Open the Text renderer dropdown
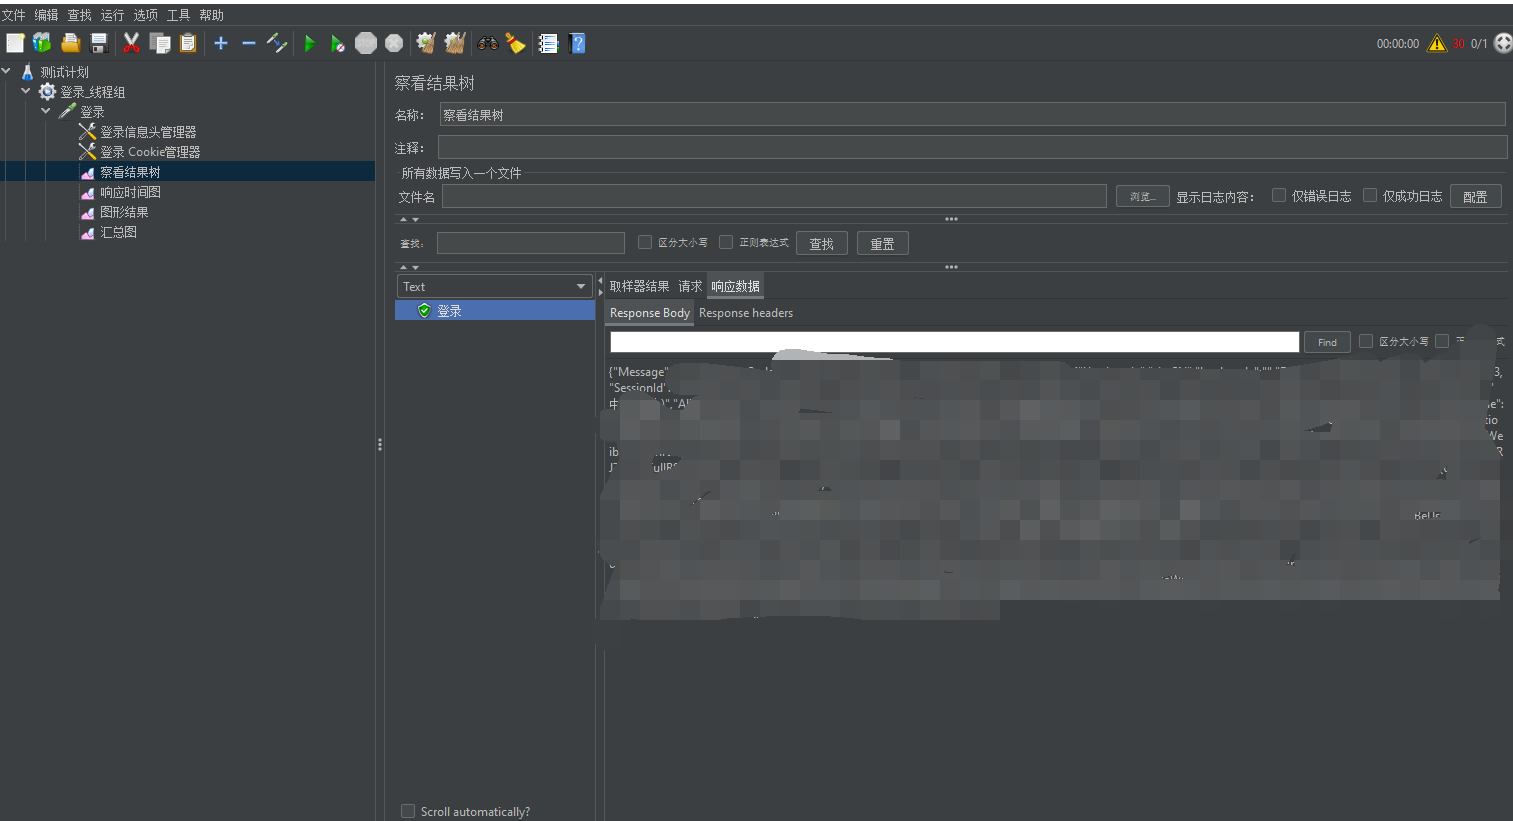The image size is (1513, 821). tap(495, 286)
